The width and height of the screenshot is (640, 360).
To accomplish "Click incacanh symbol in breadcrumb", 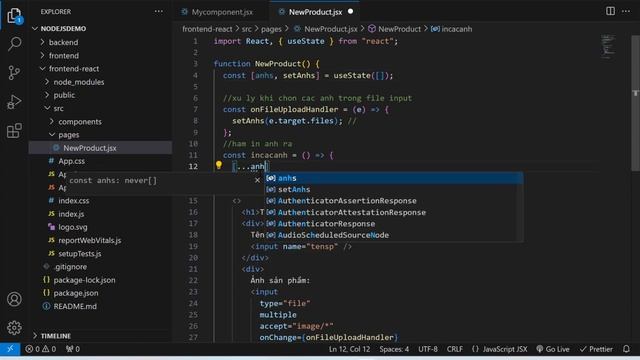I will pyautogui.click(x=451, y=29).
